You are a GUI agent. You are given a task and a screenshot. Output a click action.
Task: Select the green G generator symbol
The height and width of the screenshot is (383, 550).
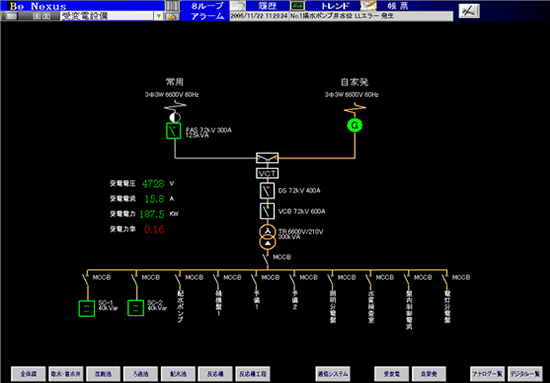tap(355, 126)
